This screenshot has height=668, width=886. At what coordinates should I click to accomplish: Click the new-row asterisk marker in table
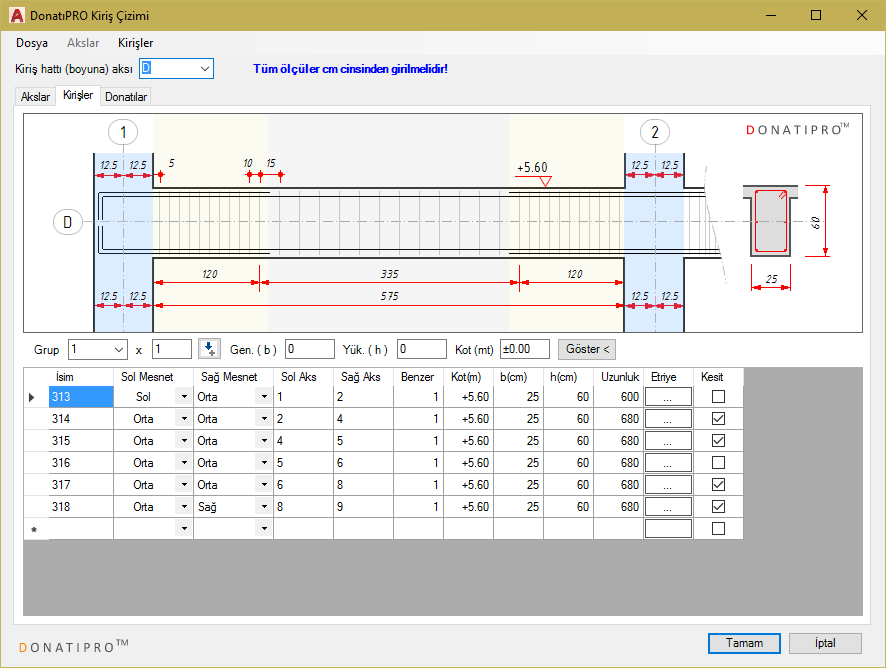tap(32, 529)
